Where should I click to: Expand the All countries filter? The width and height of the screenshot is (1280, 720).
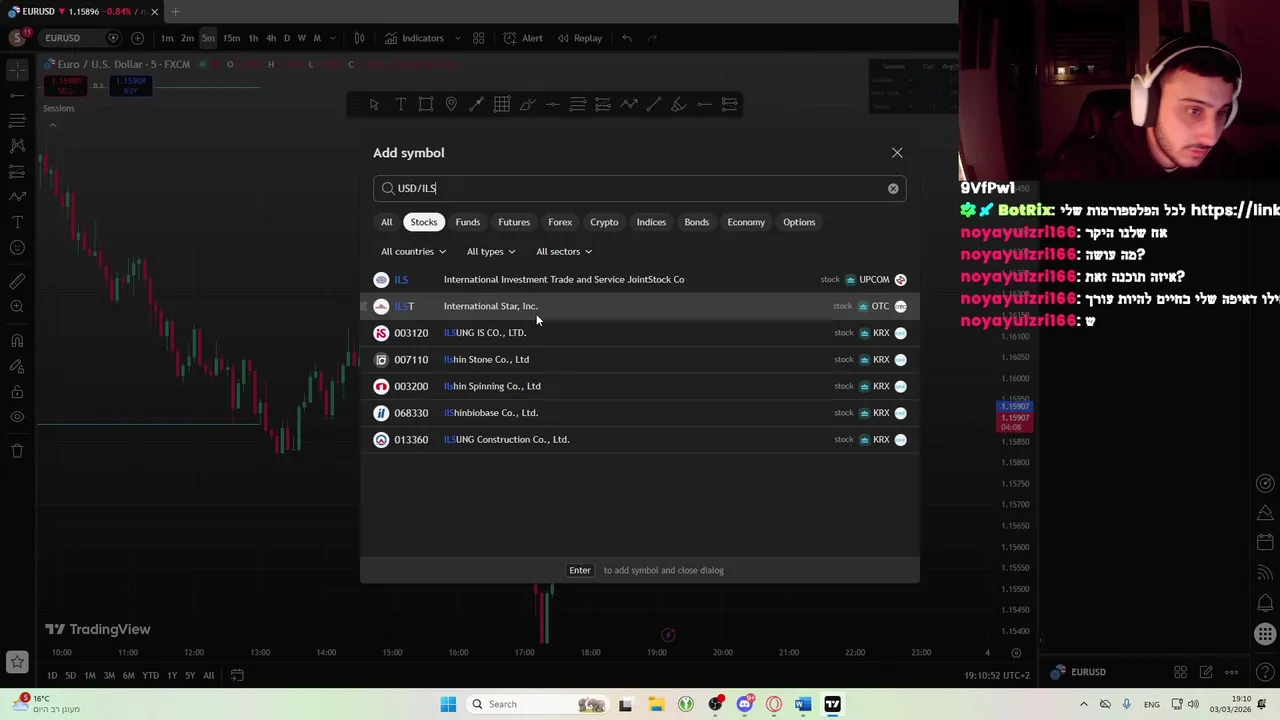pyautogui.click(x=413, y=252)
